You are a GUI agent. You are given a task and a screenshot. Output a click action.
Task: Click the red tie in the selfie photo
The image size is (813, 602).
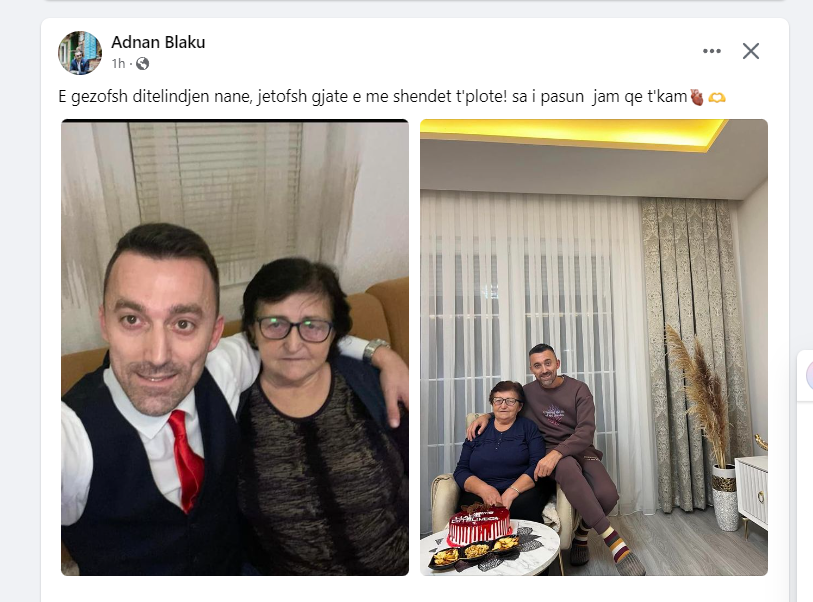pos(186,459)
